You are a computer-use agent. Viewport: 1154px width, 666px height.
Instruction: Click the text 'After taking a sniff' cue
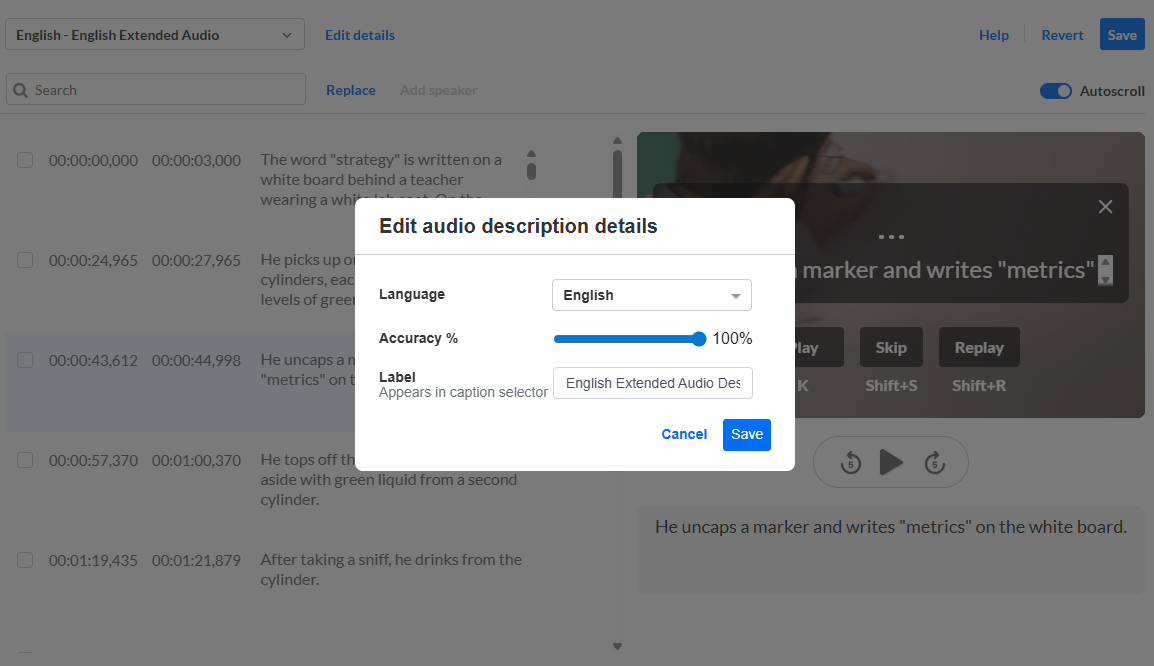391,570
